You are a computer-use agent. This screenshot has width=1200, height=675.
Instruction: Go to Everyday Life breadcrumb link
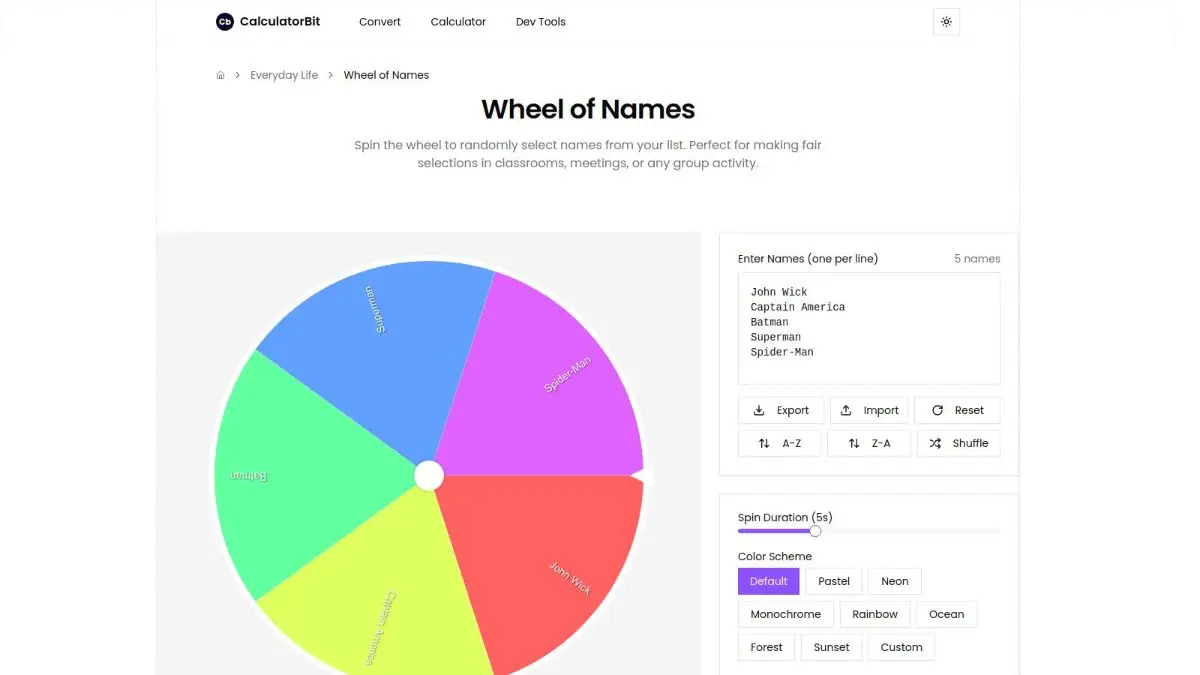(284, 75)
